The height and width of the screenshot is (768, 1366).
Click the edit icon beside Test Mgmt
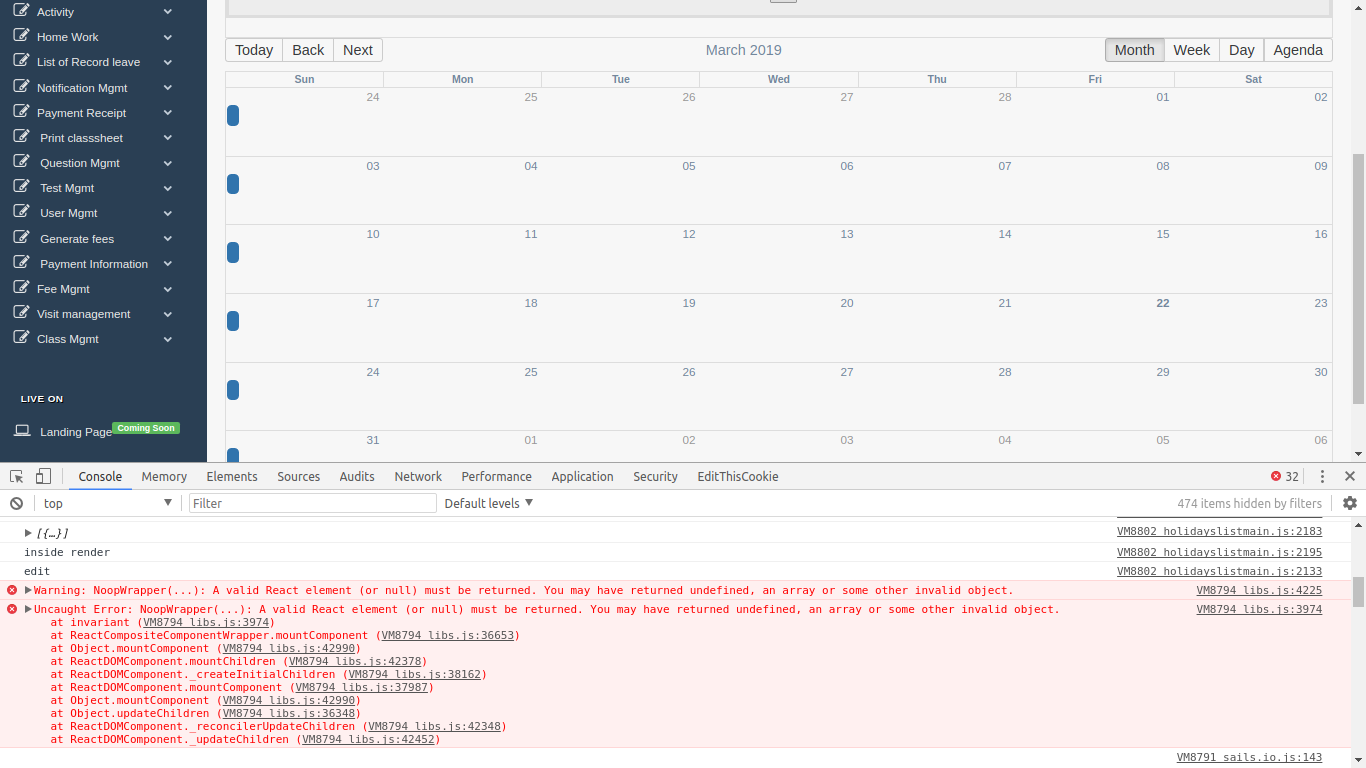(21, 187)
